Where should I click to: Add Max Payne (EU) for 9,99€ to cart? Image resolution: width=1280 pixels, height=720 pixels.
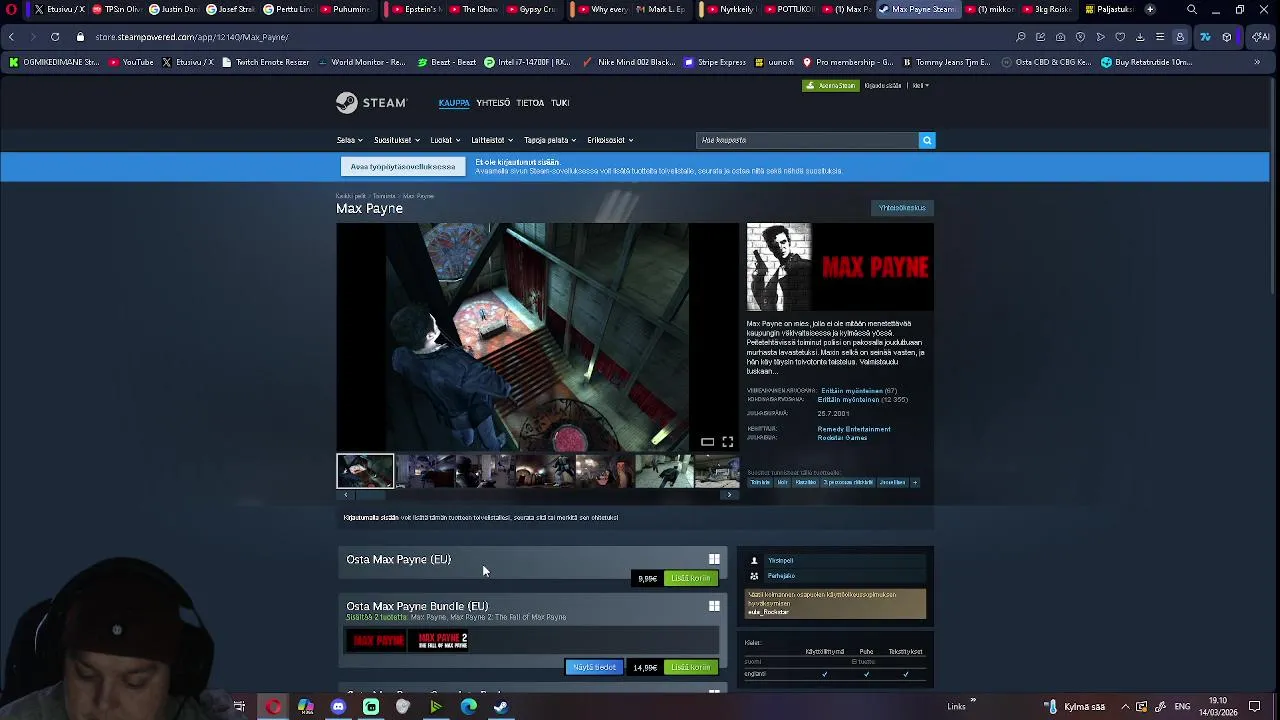[x=690, y=578]
